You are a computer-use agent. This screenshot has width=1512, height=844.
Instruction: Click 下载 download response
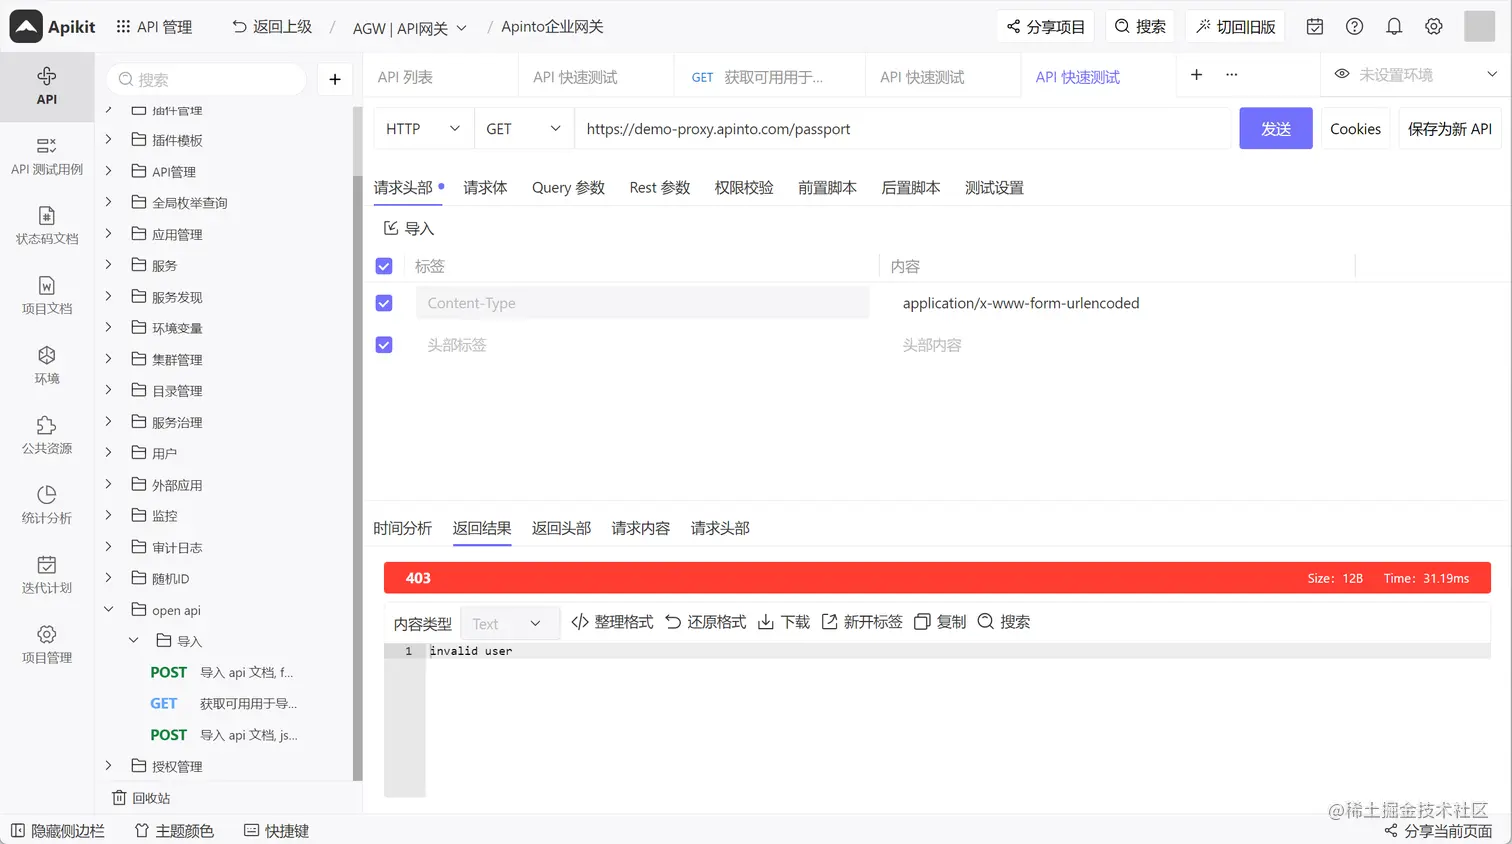[784, 622]
